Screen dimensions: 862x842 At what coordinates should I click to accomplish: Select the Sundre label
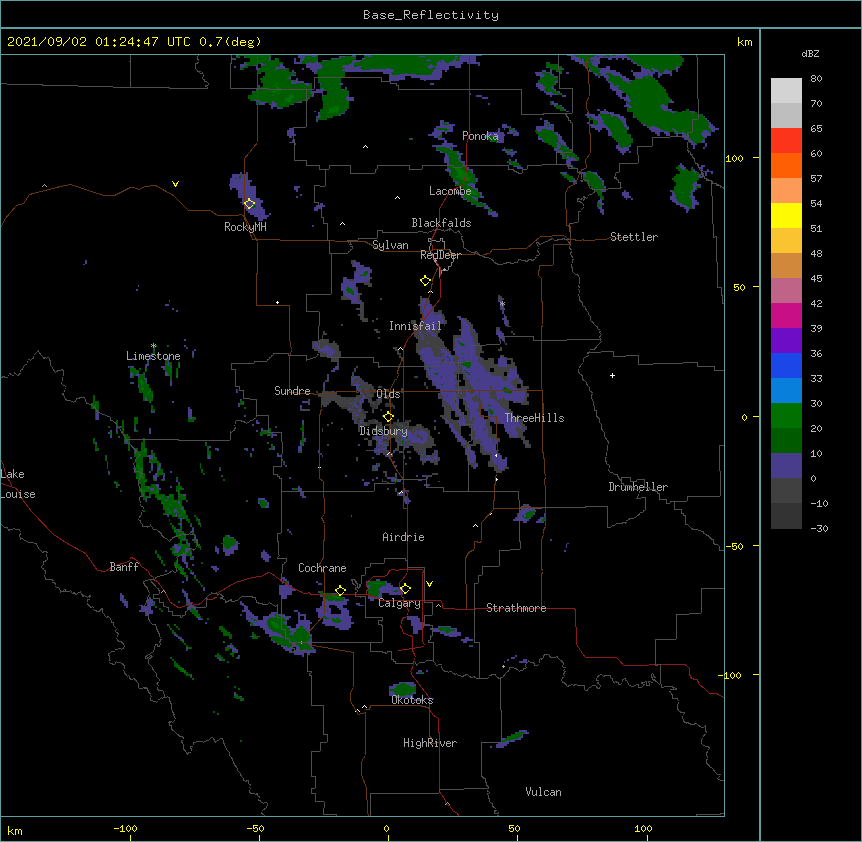292,391
